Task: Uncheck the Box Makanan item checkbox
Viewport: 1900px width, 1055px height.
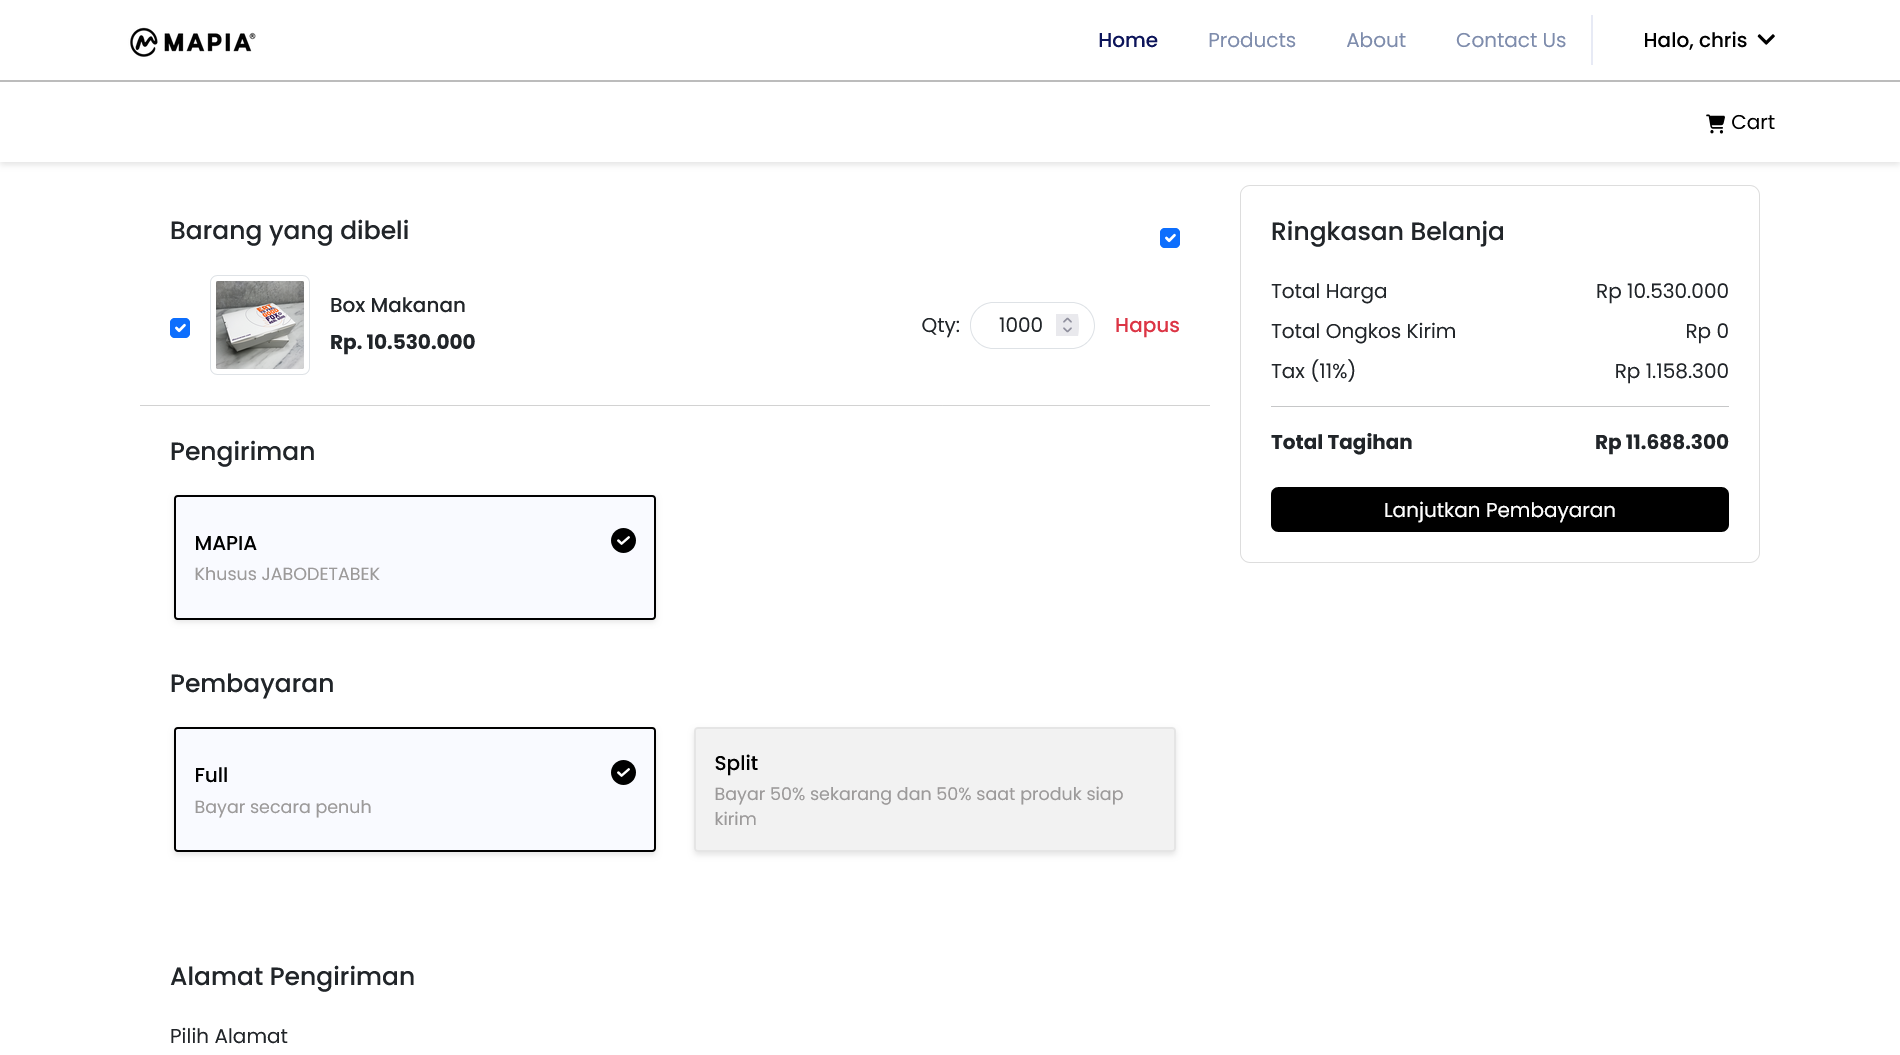Action: tap(180, 328)
